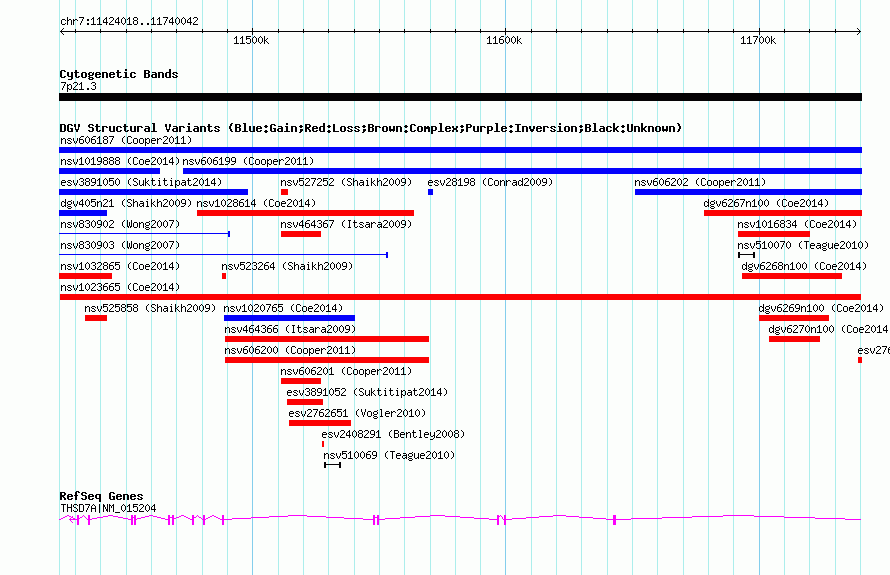Click the dgv6269n100 (Coe2014) label
The width and height of the screenshot is (890, 575).
821,308
